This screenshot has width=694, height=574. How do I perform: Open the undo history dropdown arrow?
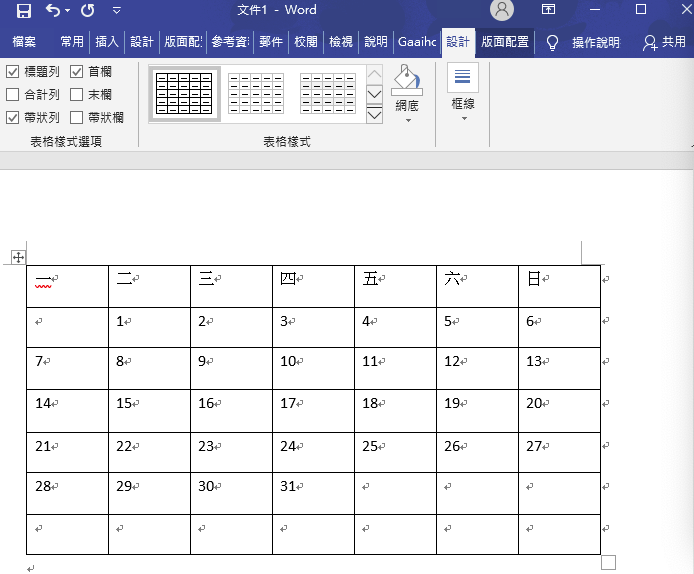coord(67,10)
